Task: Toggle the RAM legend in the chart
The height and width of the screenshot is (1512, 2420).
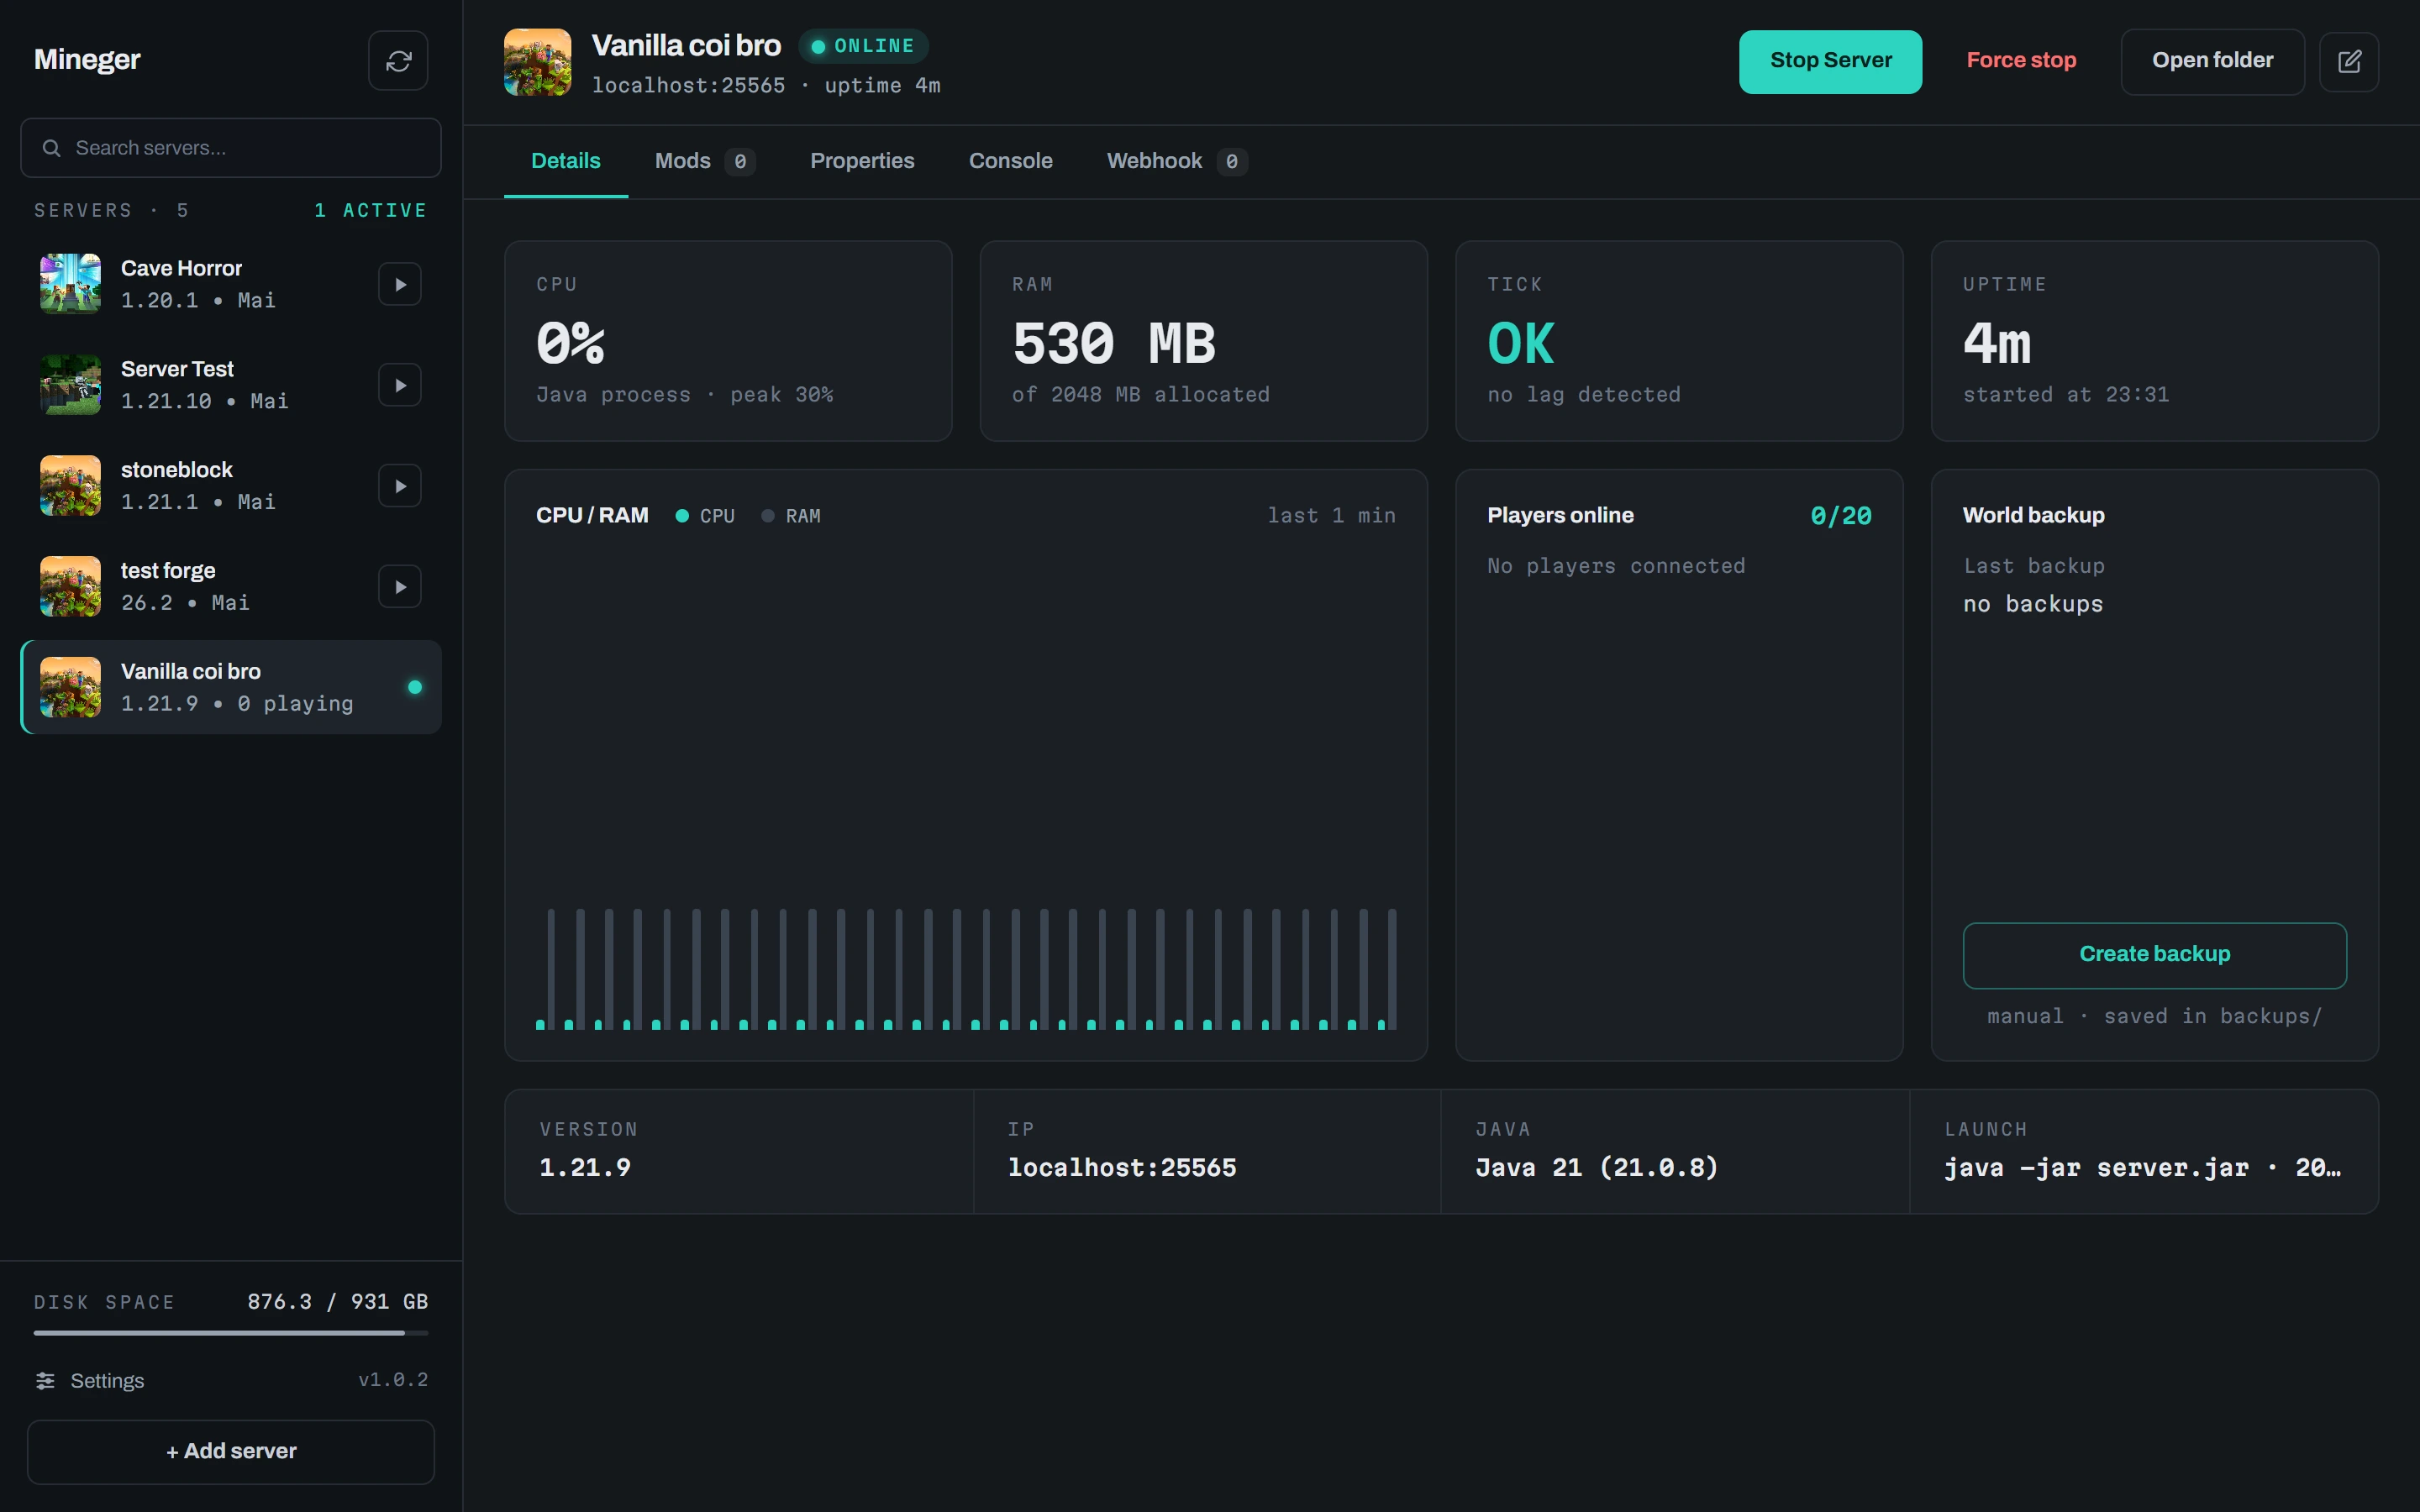Action: click(x=791, y=516)
